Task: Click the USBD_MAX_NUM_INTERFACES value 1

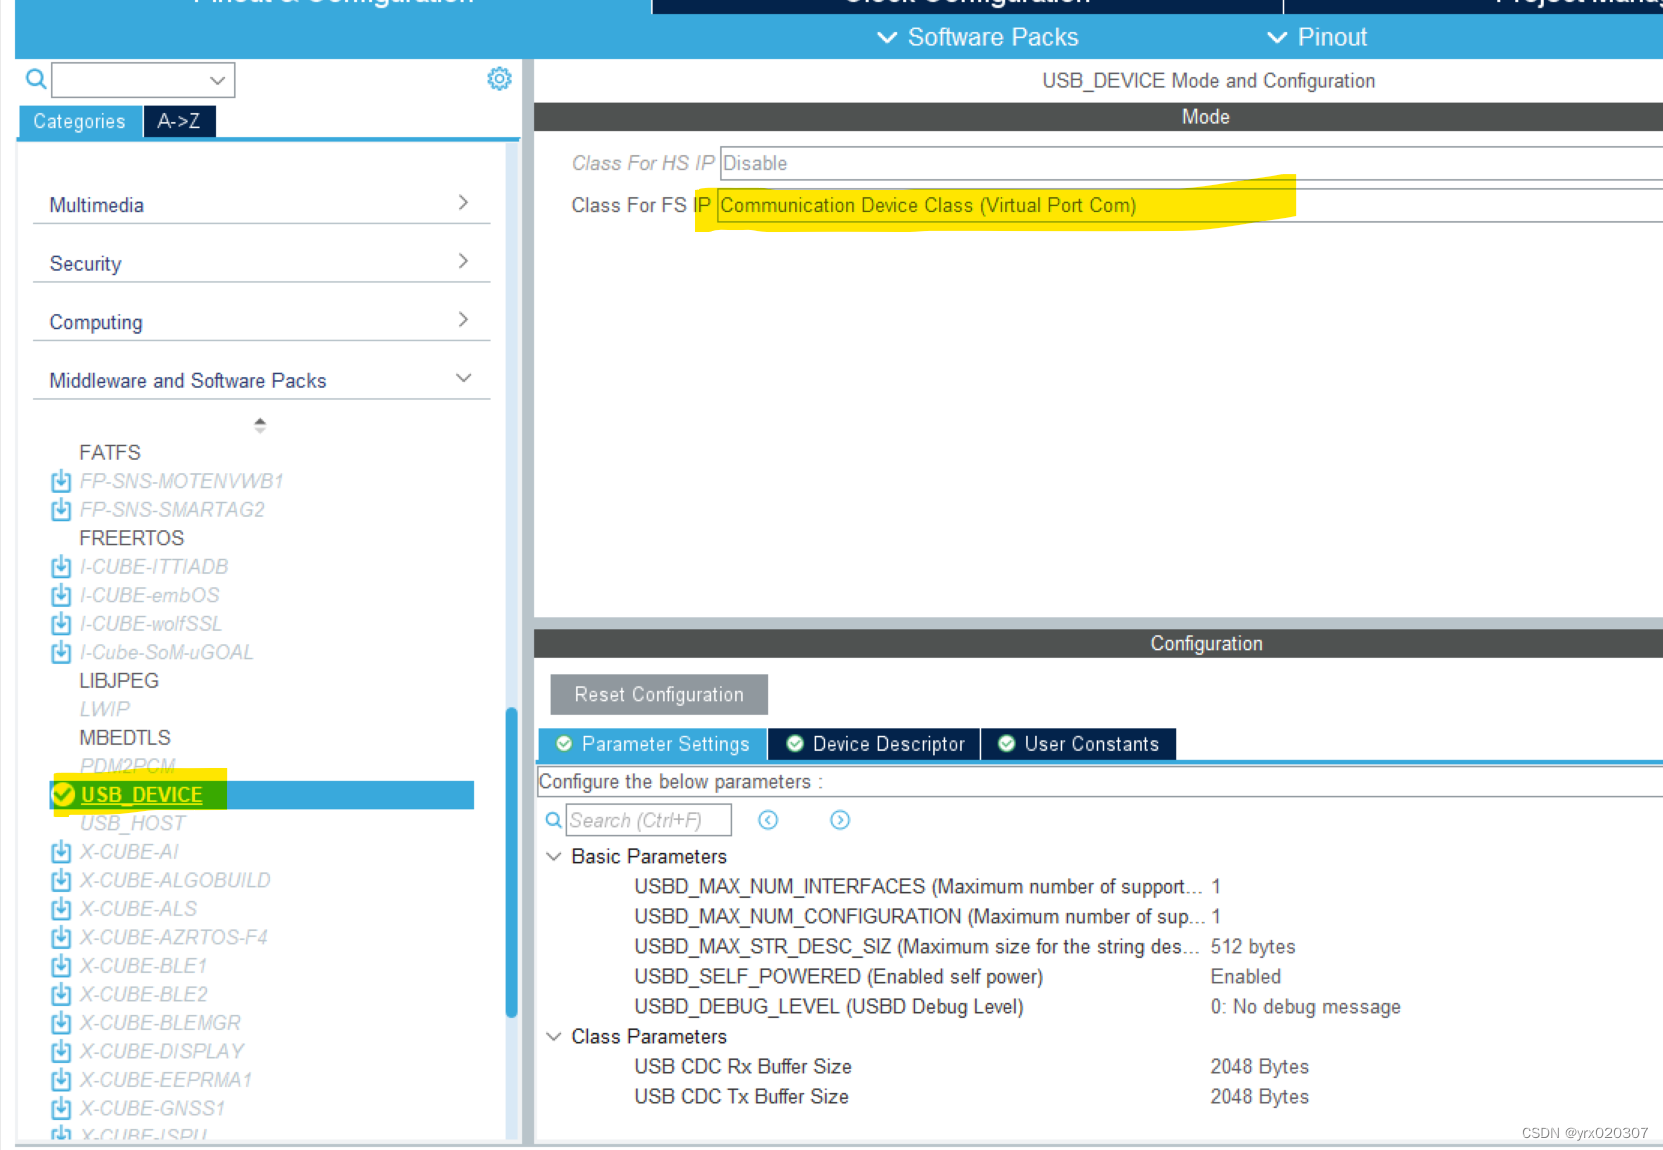Action: 1216,887
